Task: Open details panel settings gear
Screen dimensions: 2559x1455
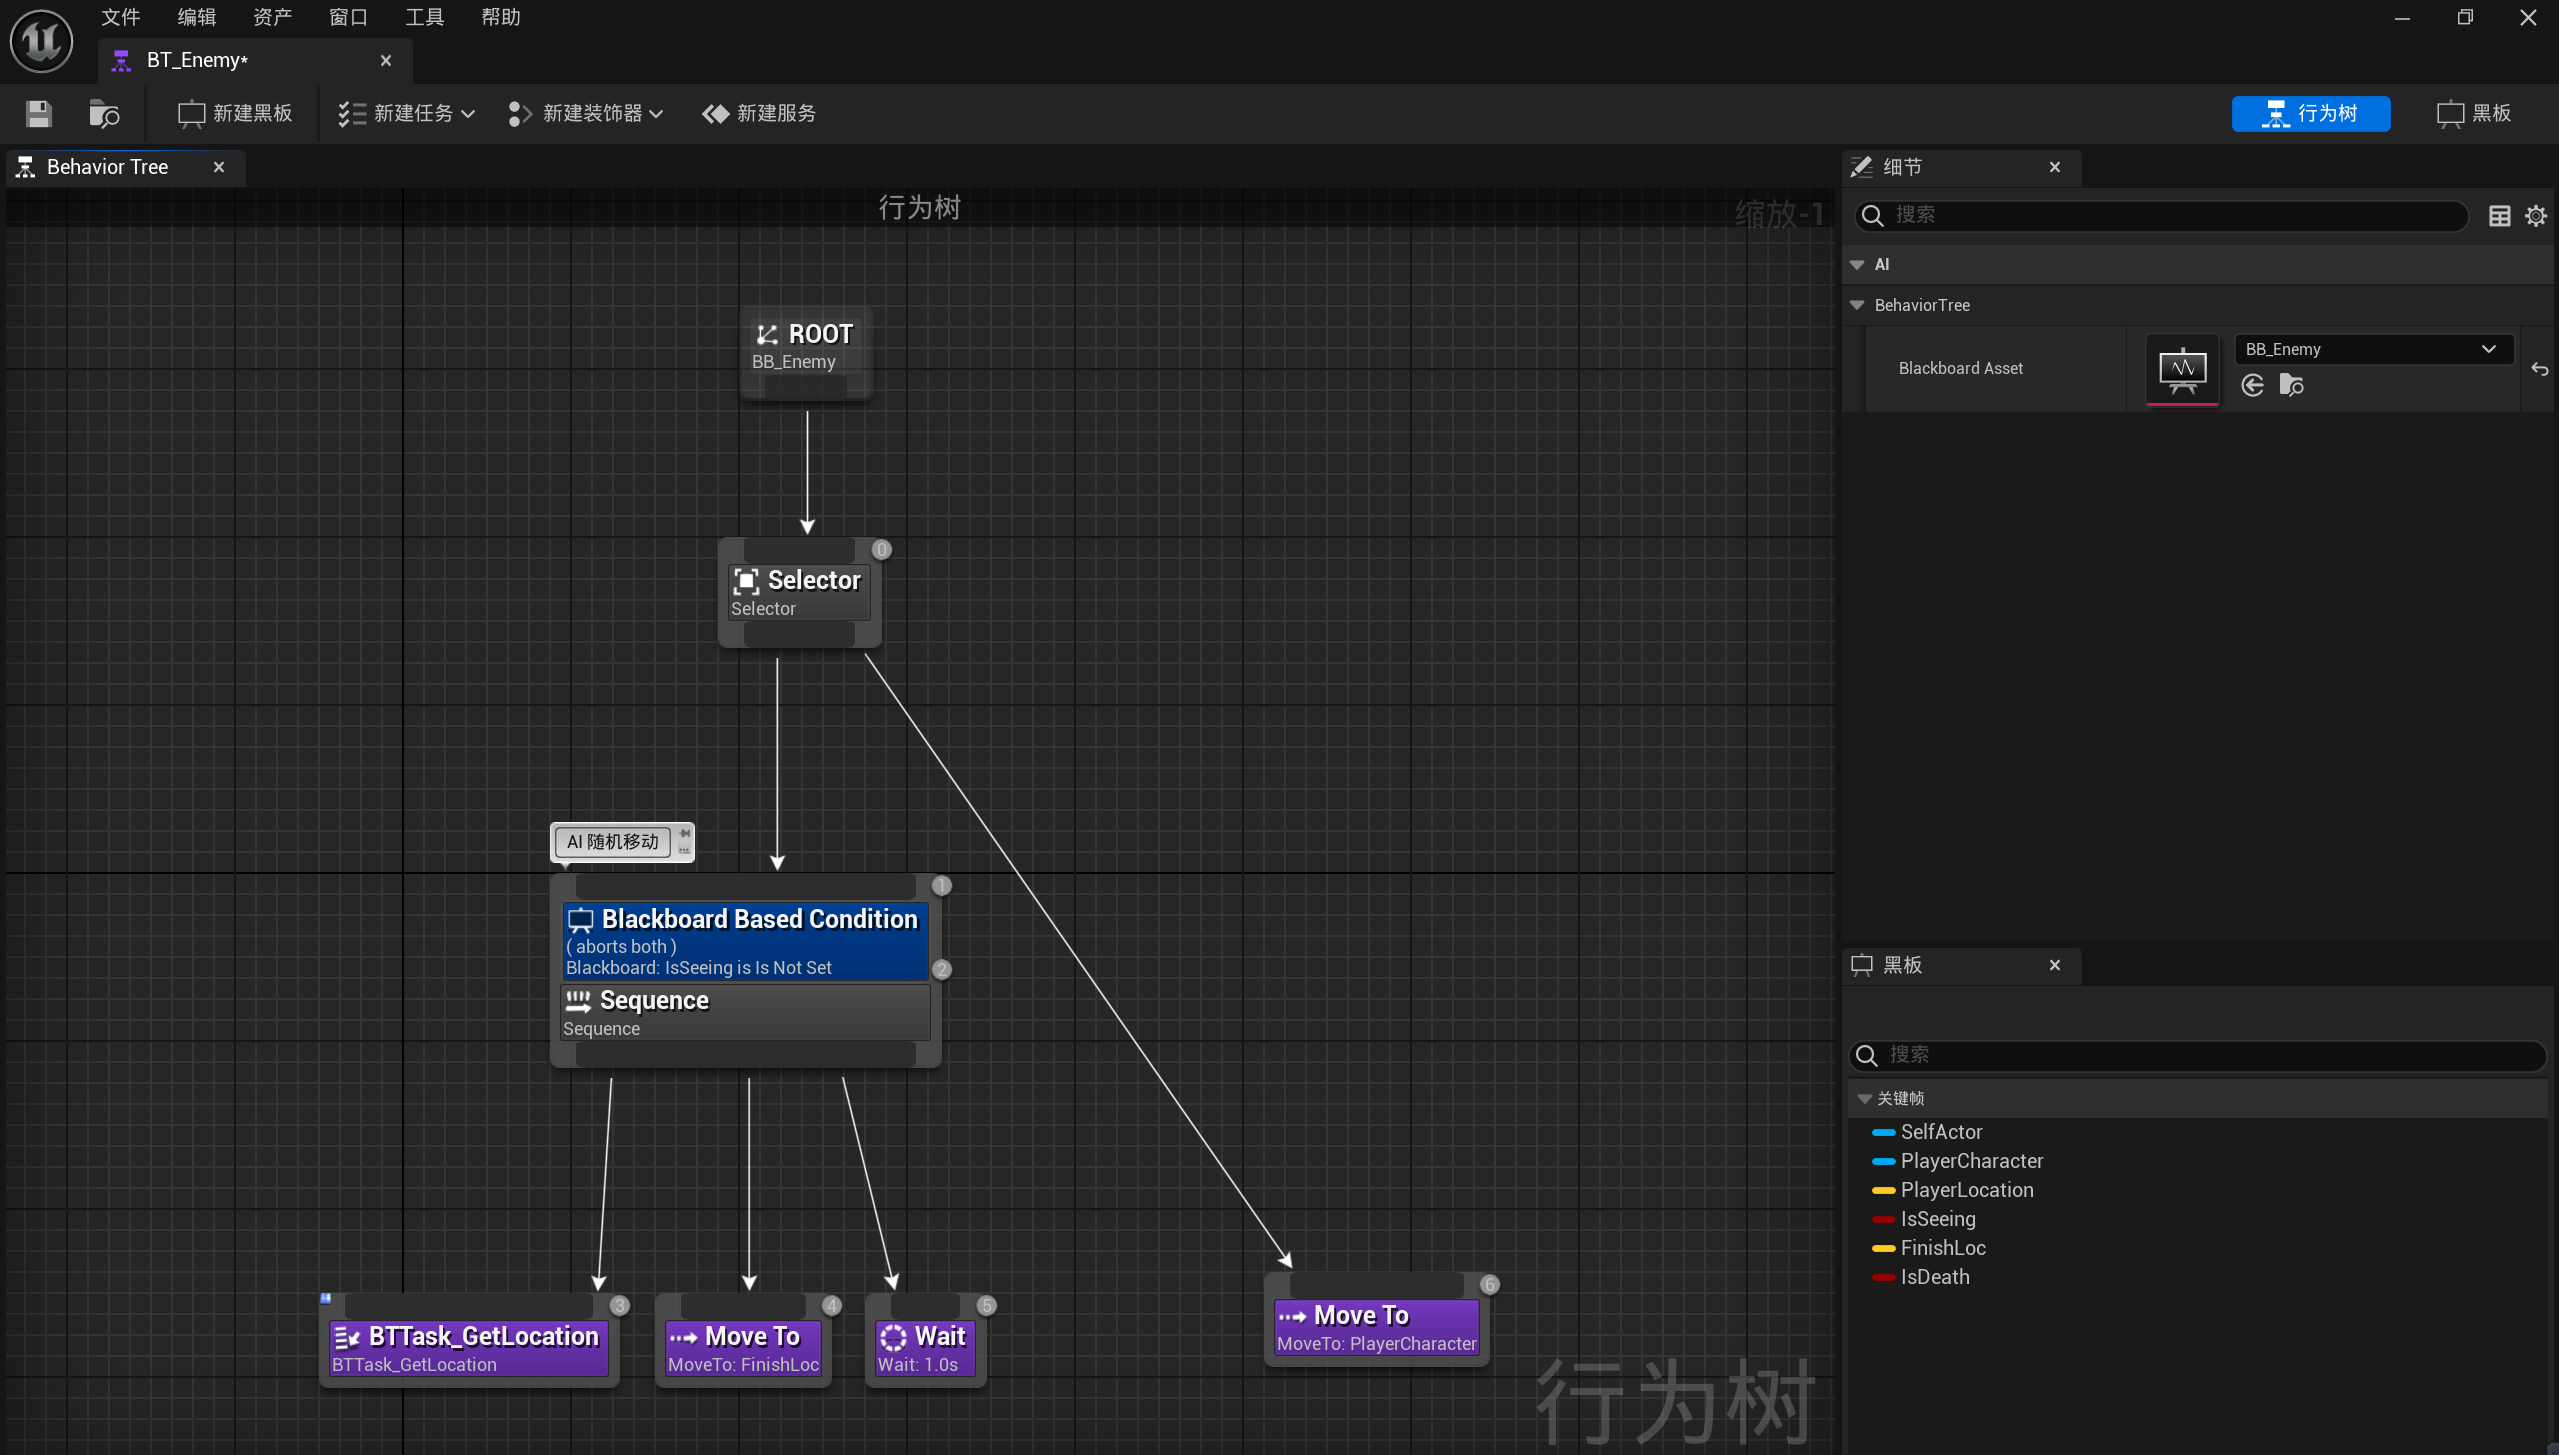Action: coord(2535,216)
